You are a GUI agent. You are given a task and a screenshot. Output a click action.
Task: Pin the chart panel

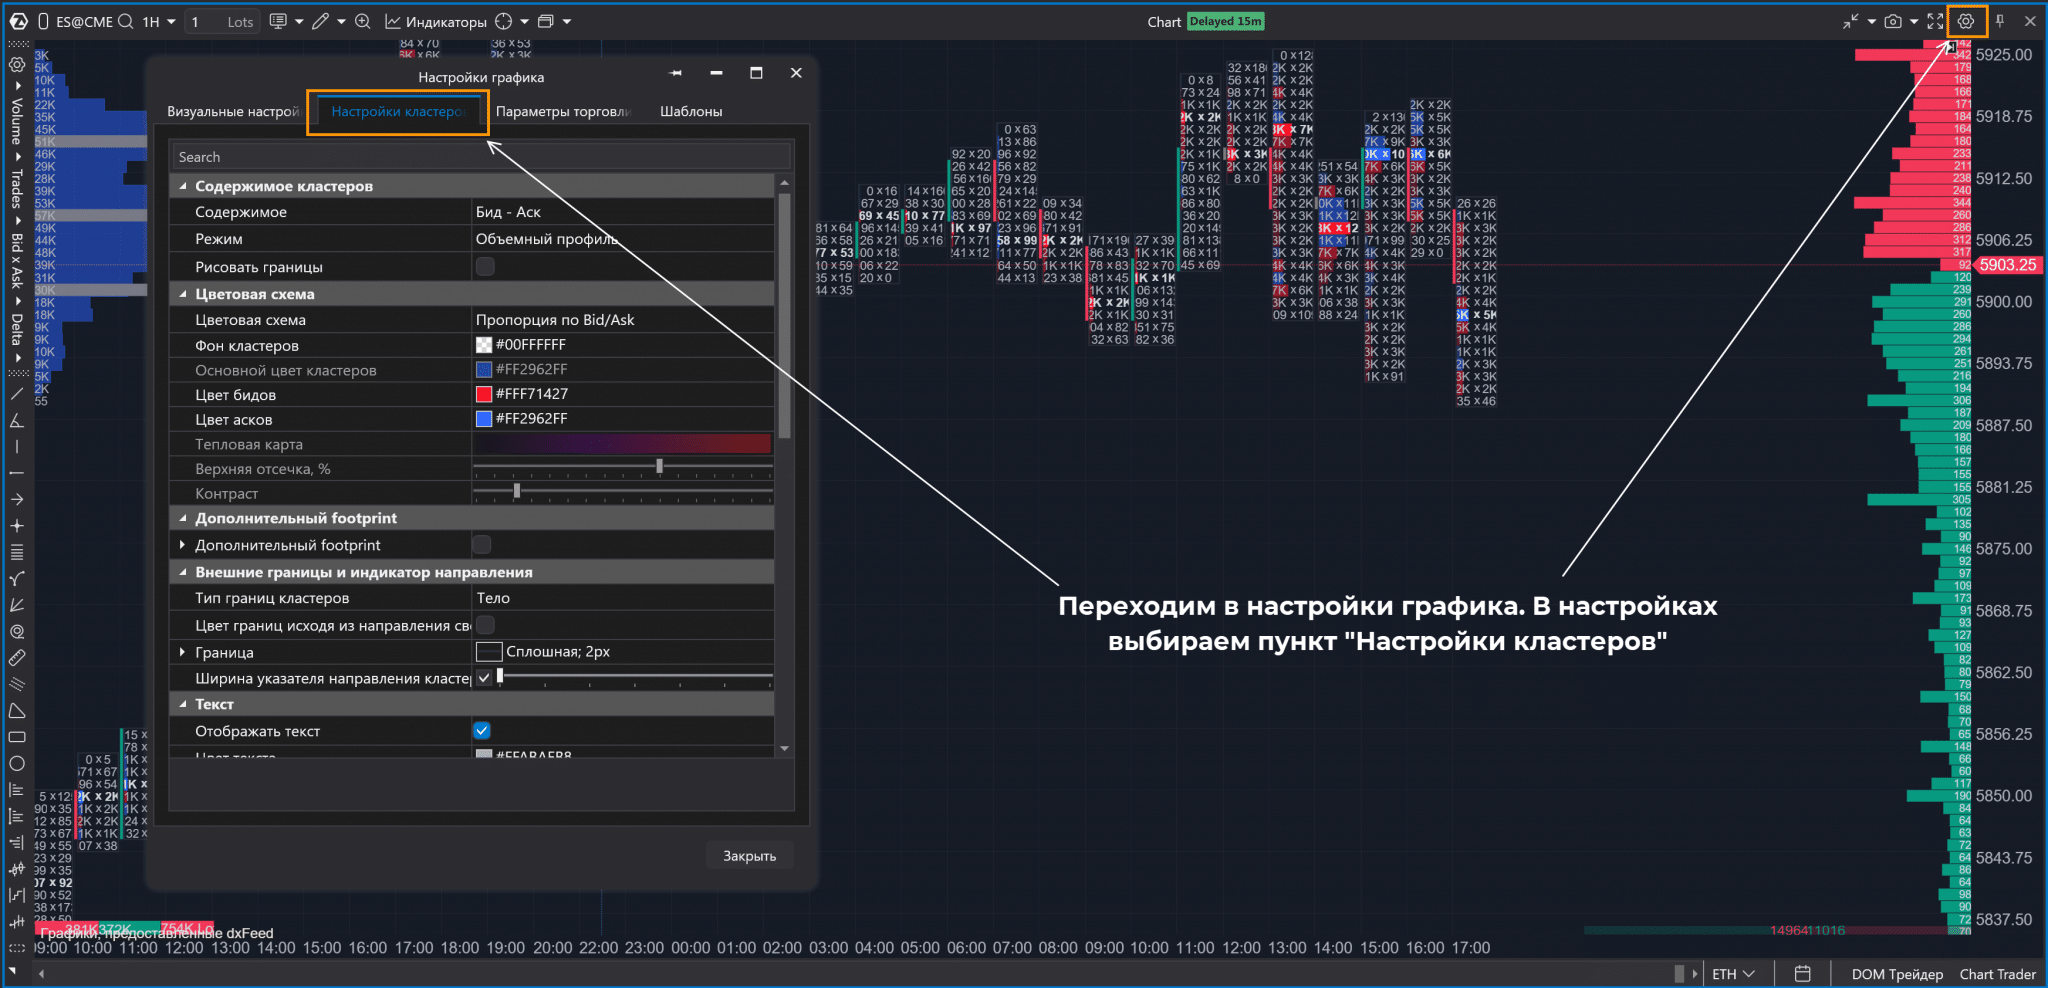[2000, 21]
